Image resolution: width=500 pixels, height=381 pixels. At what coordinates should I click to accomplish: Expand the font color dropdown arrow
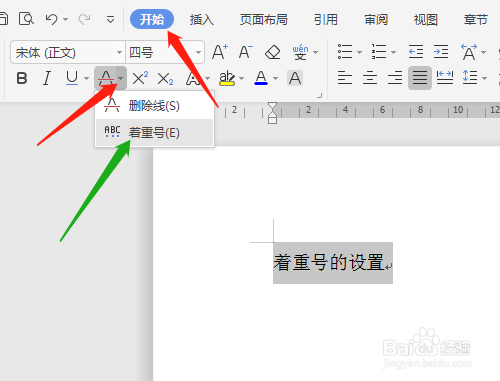click(275, 79)
